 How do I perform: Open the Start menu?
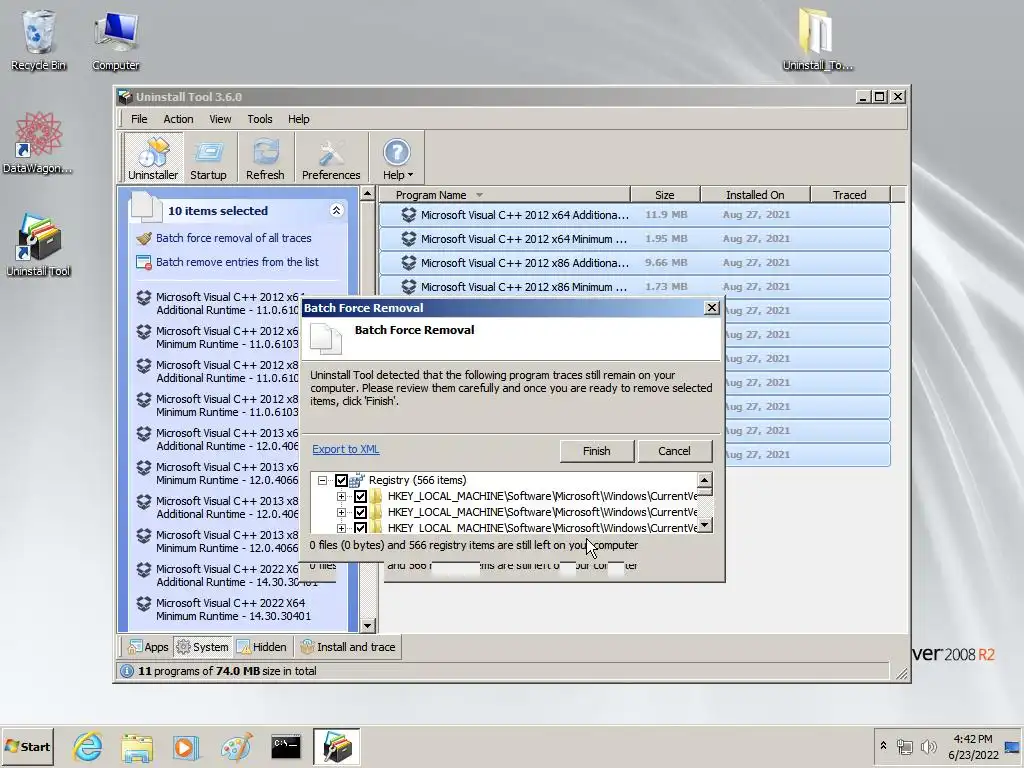27,746
